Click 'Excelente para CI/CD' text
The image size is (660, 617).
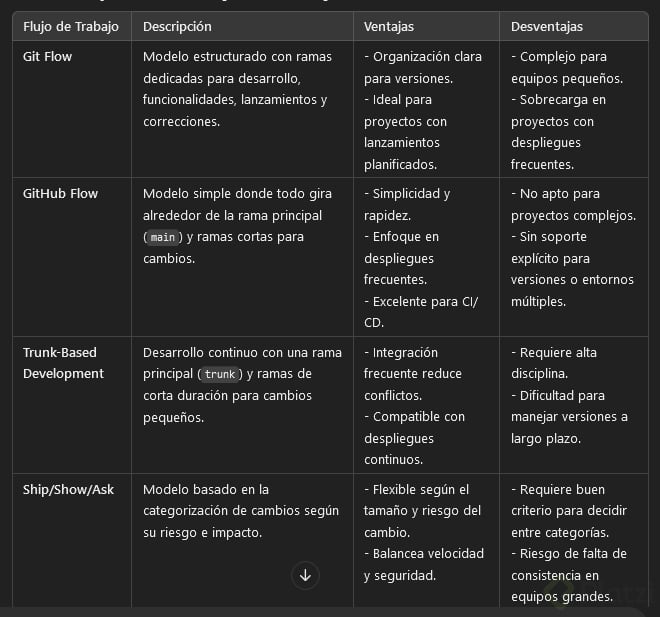[418, 311]
